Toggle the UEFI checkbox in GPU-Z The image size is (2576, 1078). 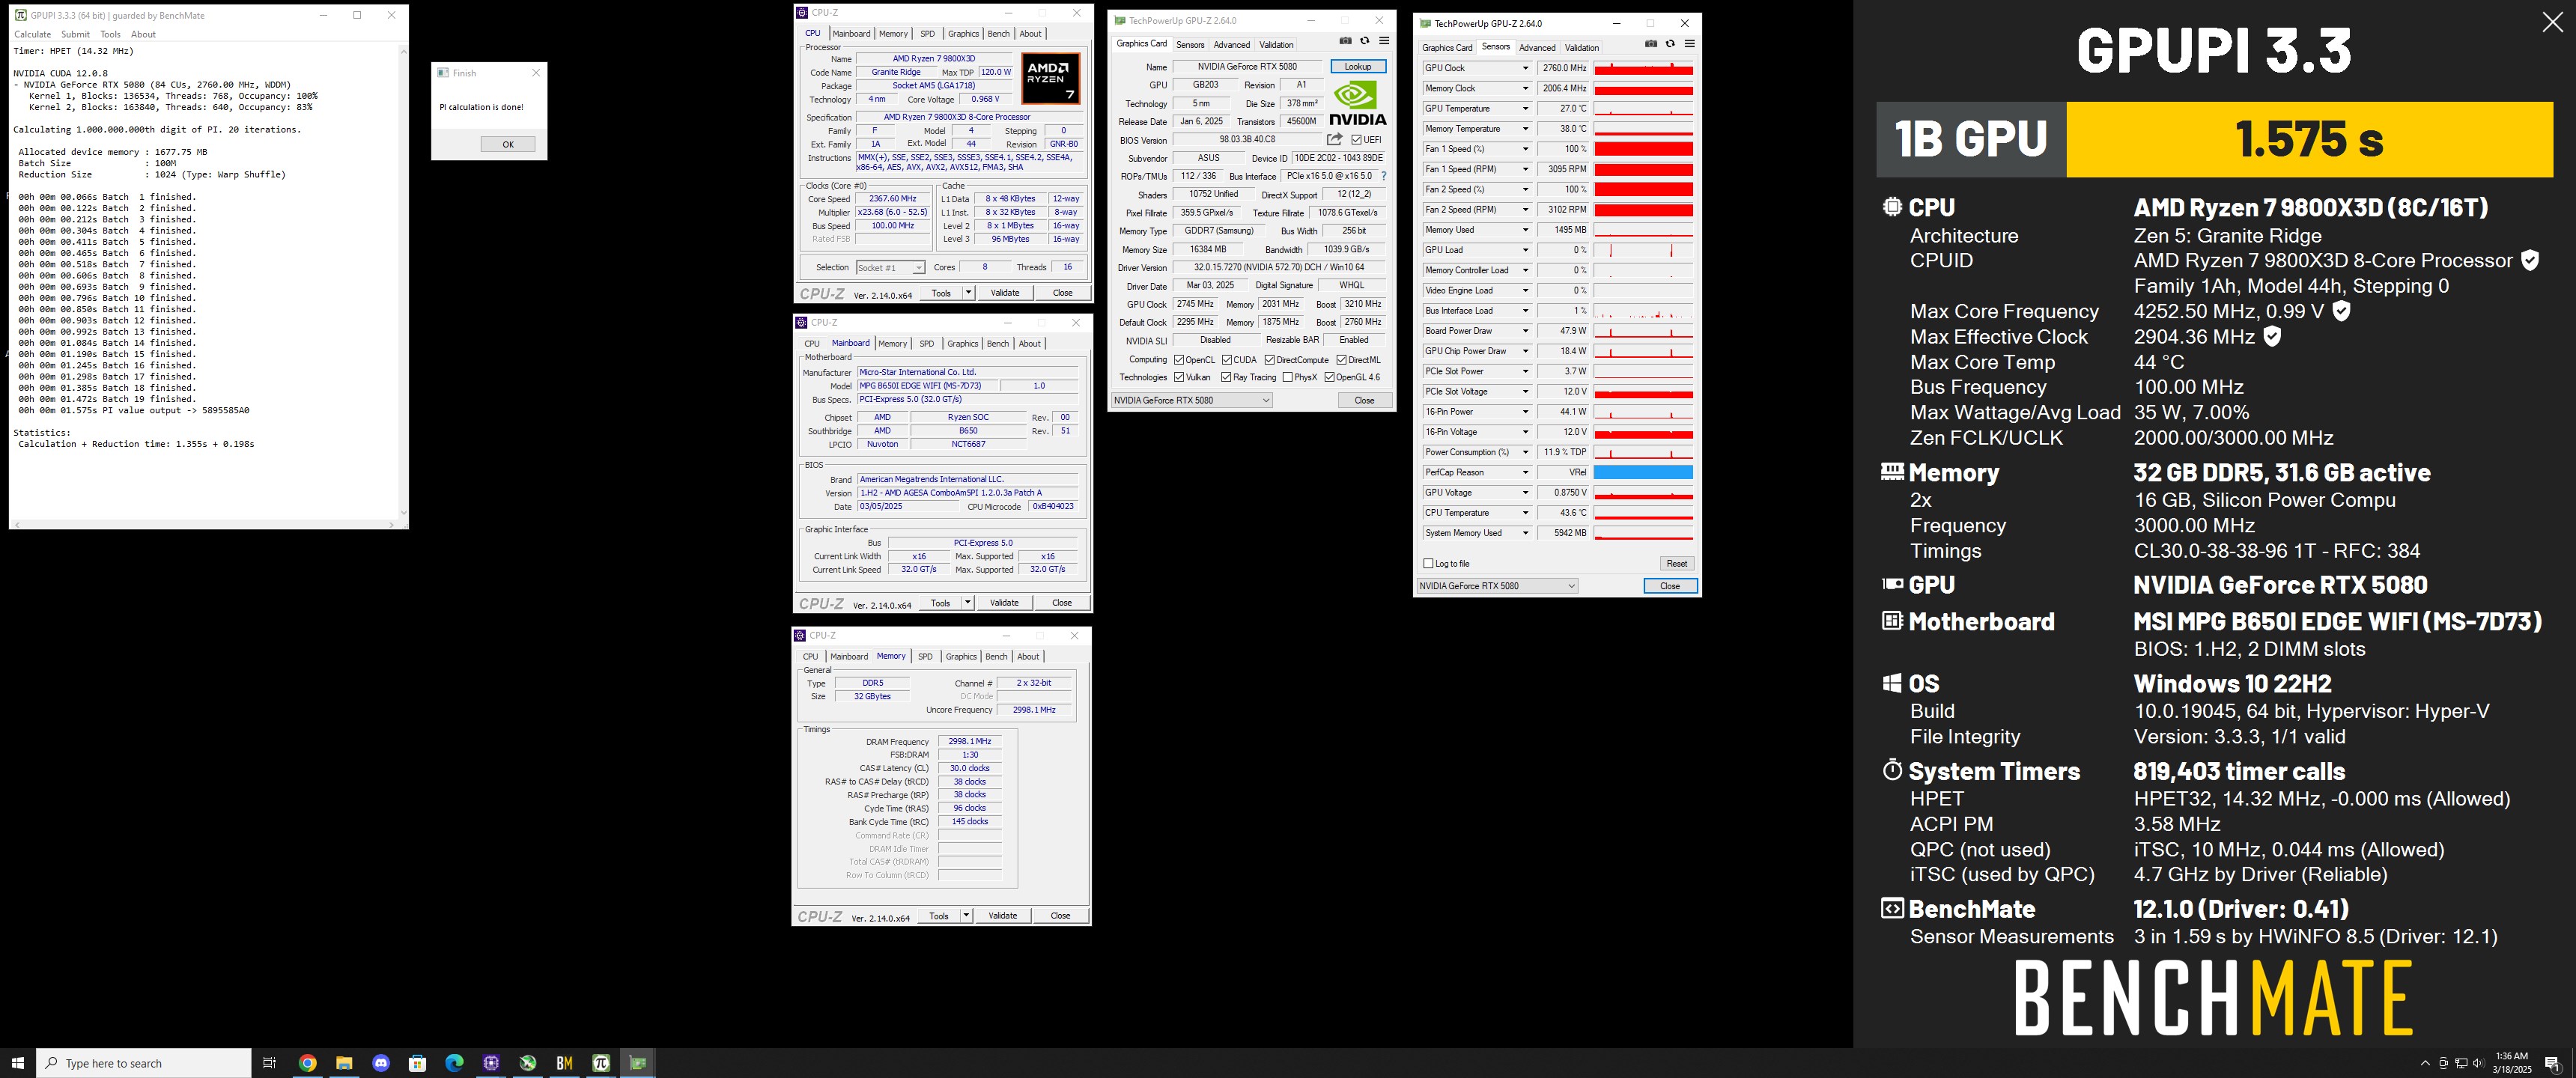pyautogui.click(x=1356, y=140)
